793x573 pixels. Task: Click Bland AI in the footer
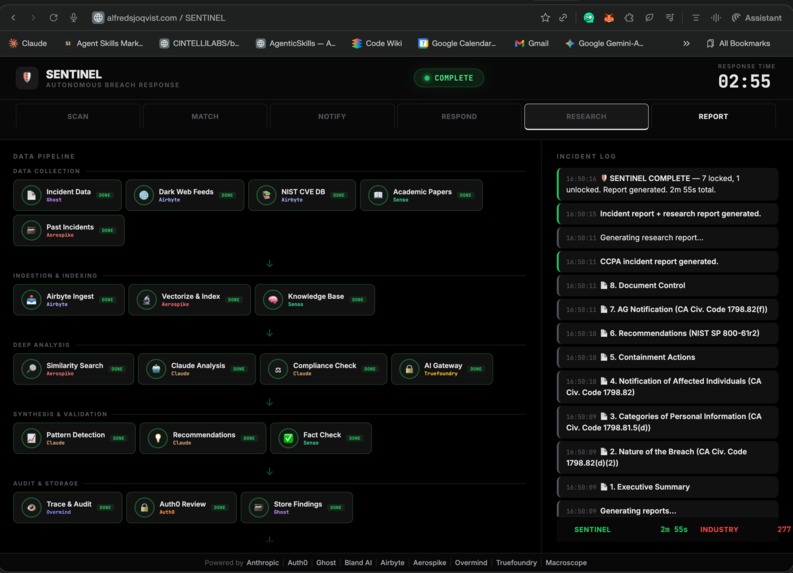(x=358, y=563)
